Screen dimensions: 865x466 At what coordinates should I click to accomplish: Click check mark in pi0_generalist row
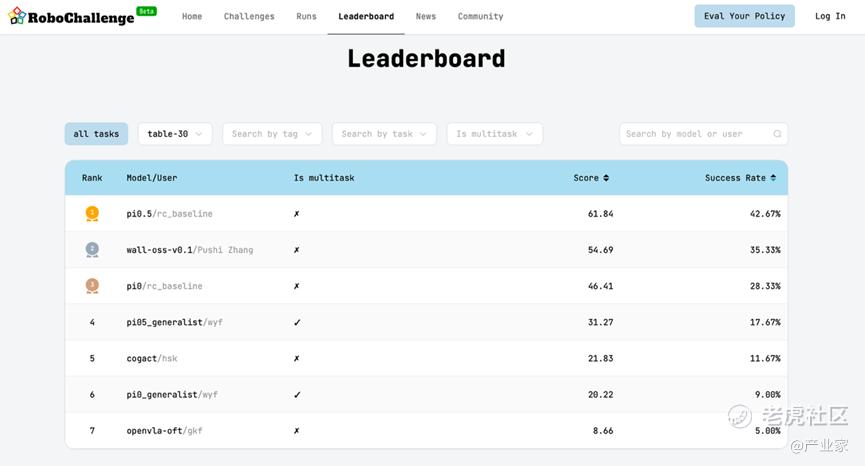point(297,394)
